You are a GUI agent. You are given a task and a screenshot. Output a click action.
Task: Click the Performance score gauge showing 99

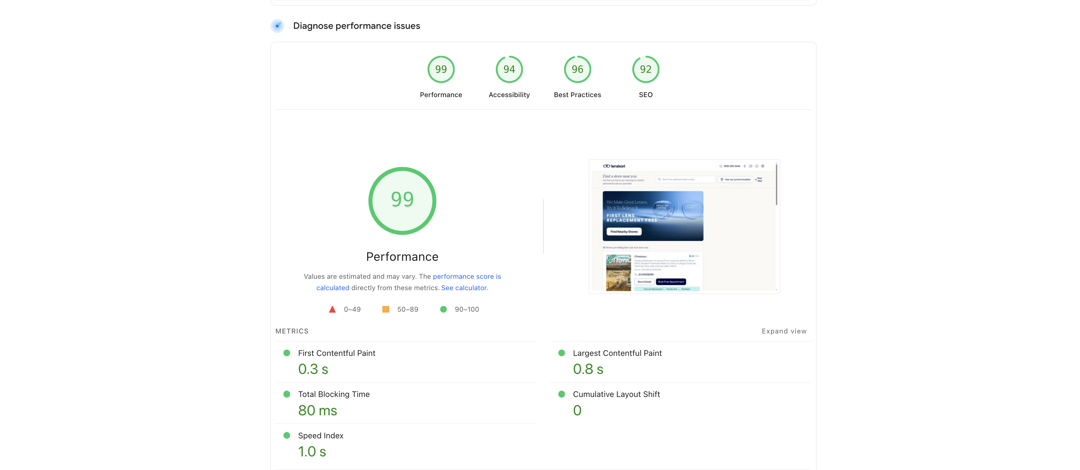pyautogui.click(x=441, y=70)
